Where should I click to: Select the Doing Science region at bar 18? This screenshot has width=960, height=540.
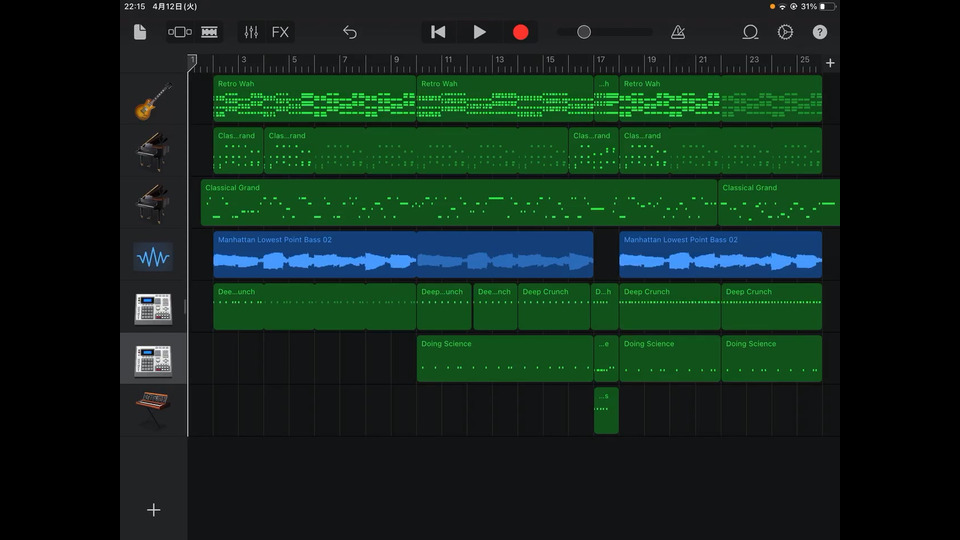click(670, 359)
